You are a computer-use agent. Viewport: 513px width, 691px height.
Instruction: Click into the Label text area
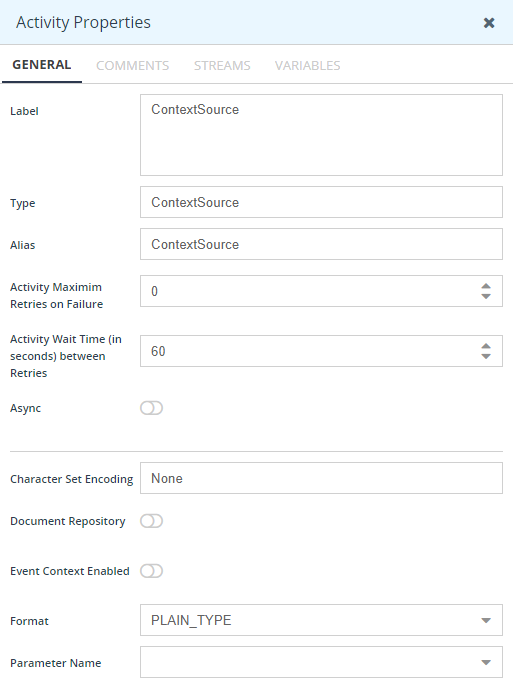[321, 135]
